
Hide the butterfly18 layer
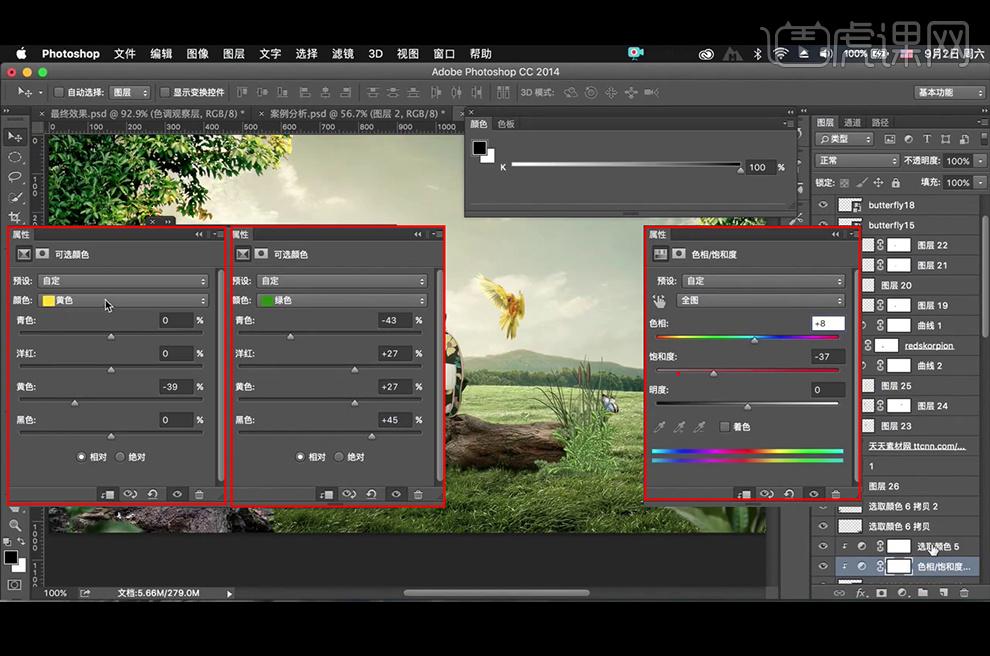823,205
